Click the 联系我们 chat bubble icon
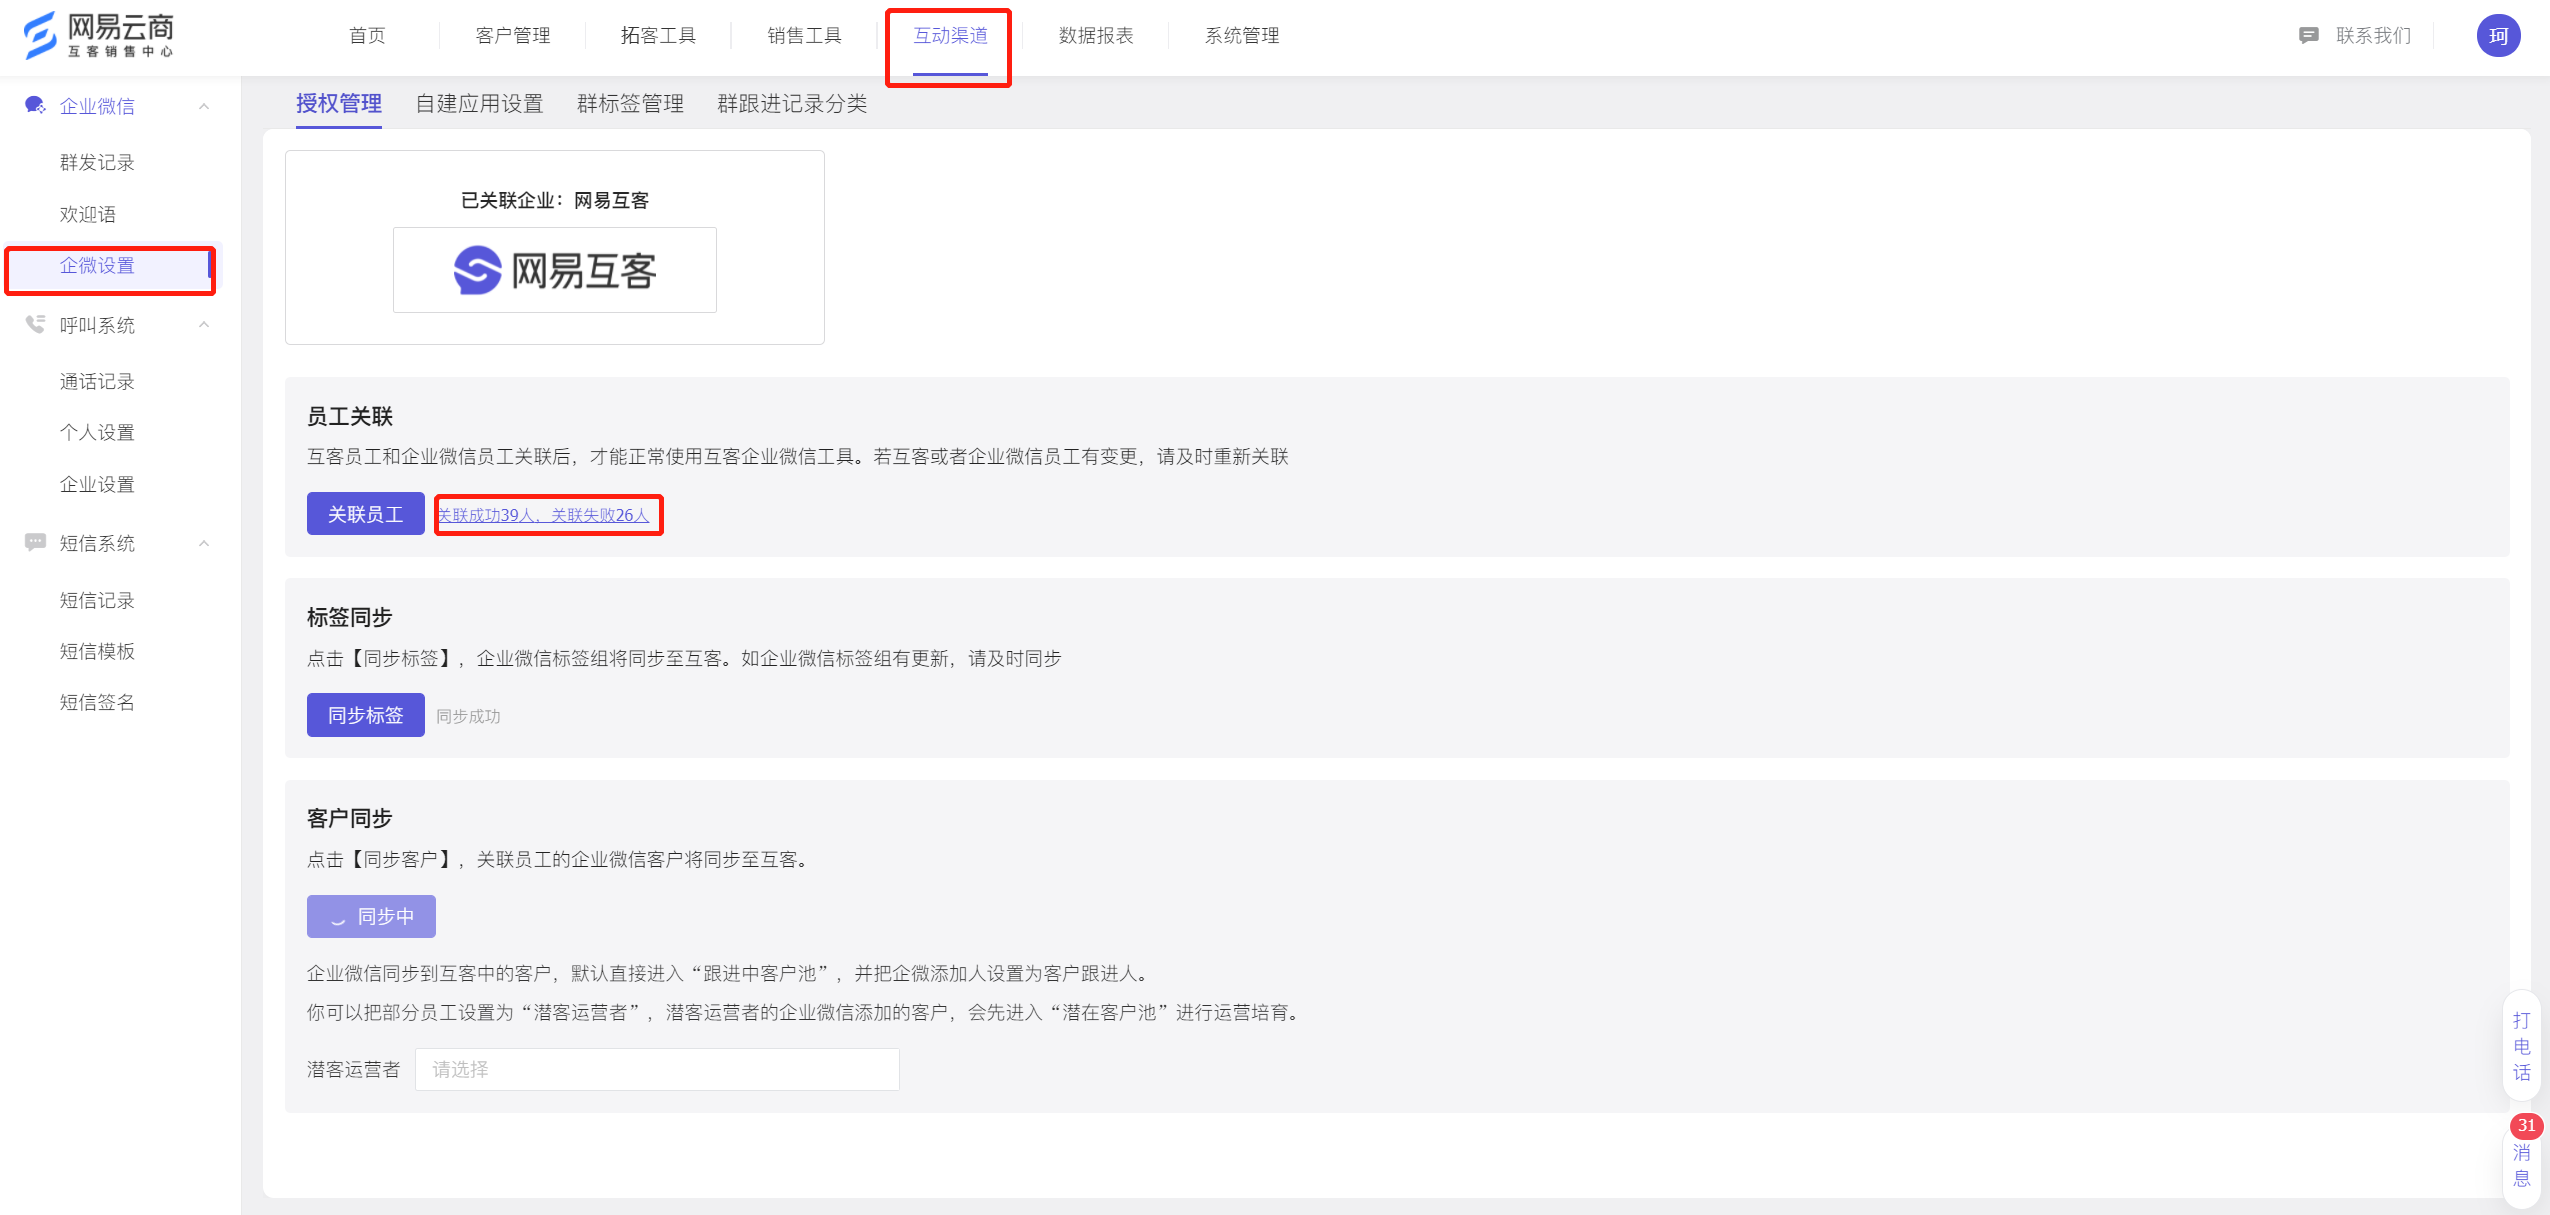 click(2308, 36)
